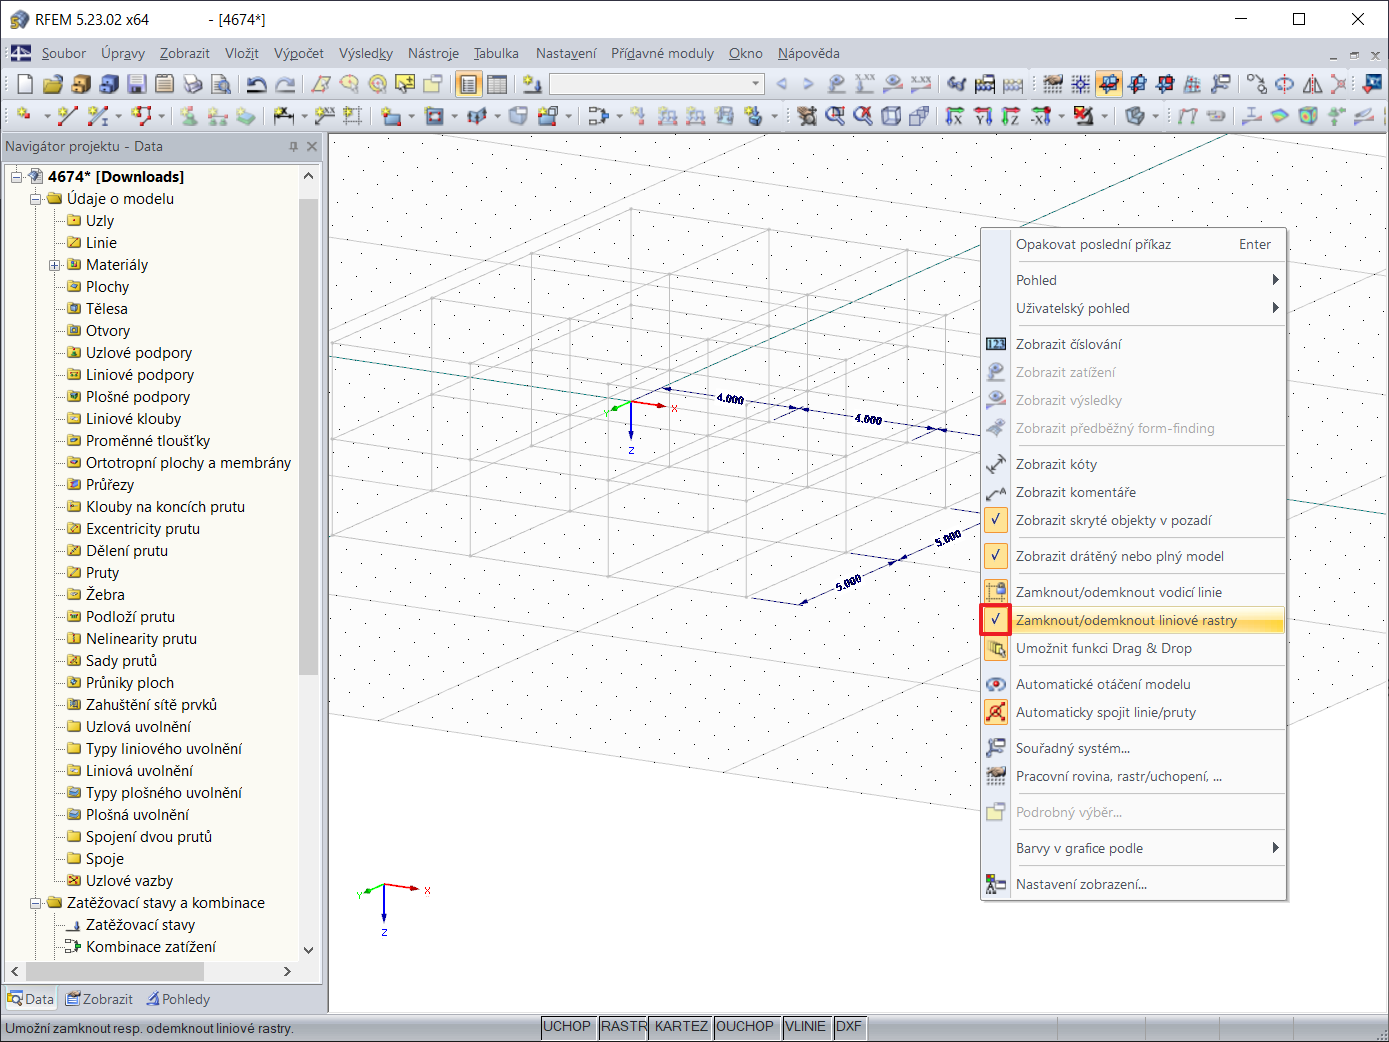Click the RASTR status bar button

point(623,1027)
